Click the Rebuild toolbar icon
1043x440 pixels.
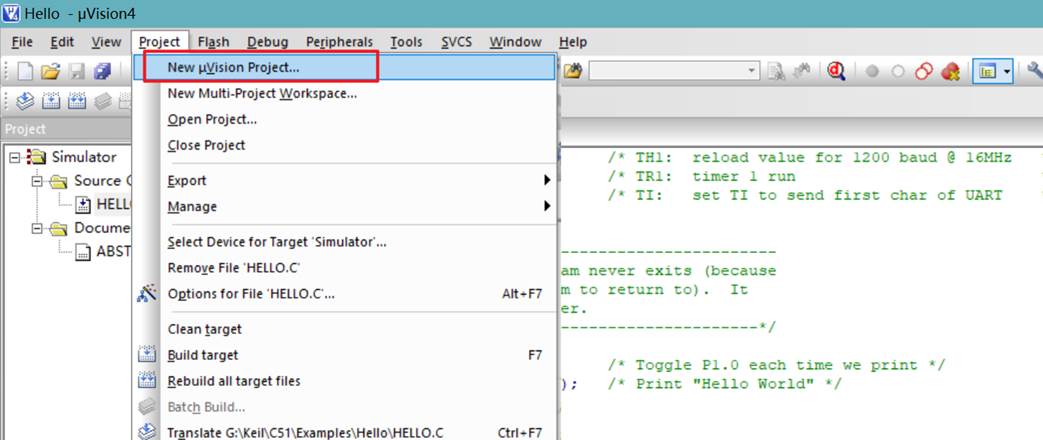(x=77, y=101)
